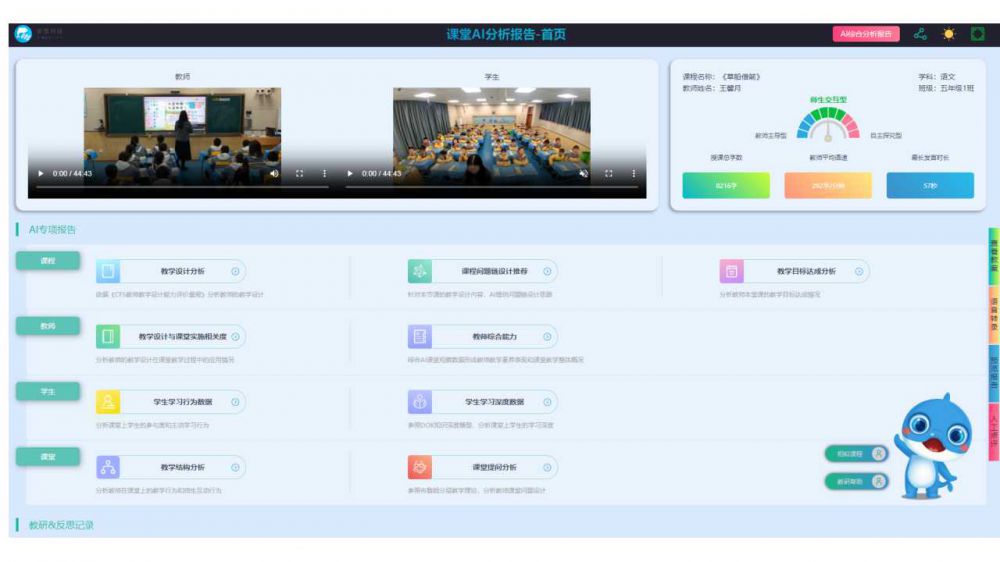This screenshot has width=1000, height=562.
Task: Expand the 教学设计与课堂实施相关度 arrow
Action: point(236,336)
